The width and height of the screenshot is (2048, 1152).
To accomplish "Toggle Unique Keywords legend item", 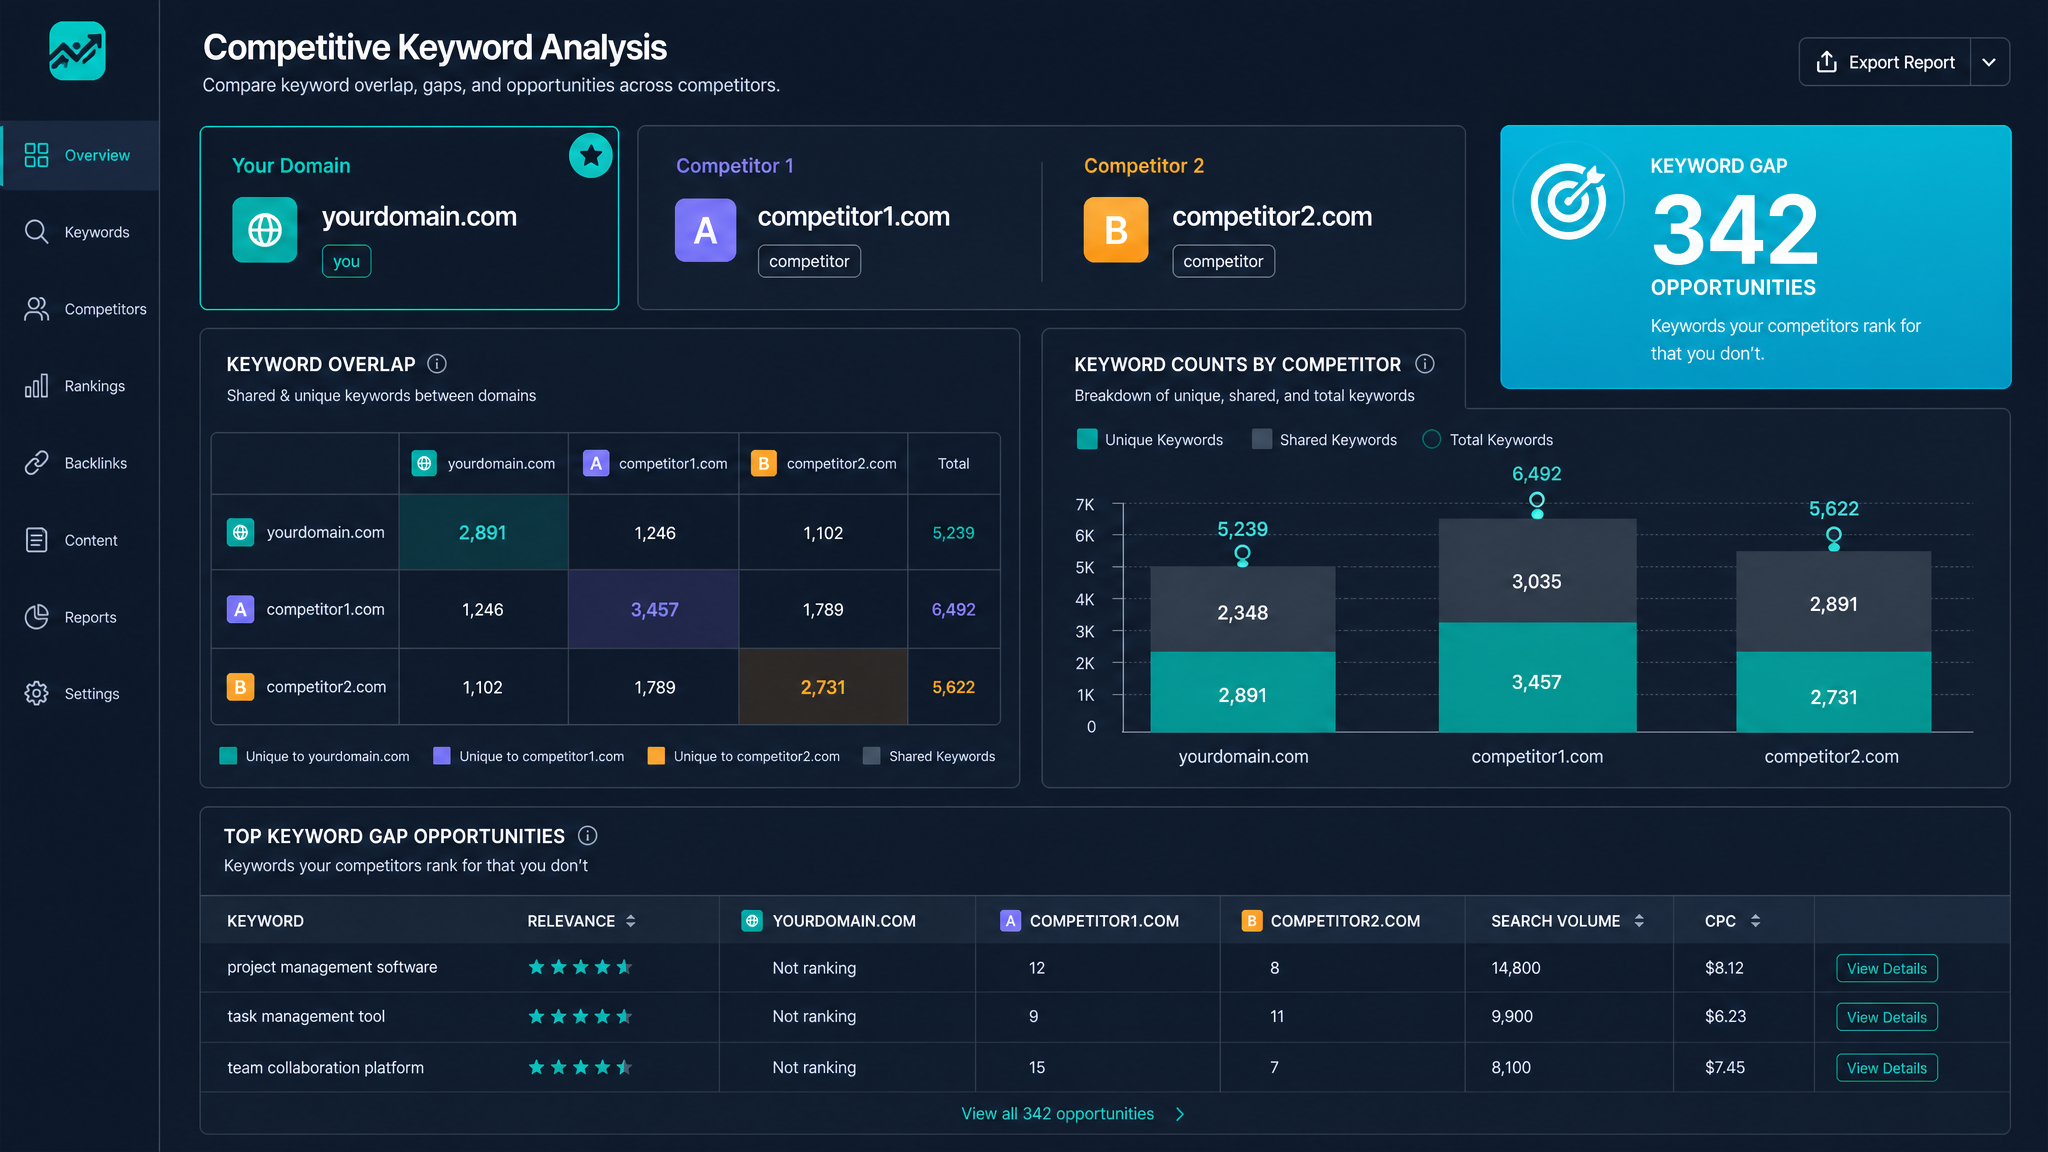I will 1150,439.
